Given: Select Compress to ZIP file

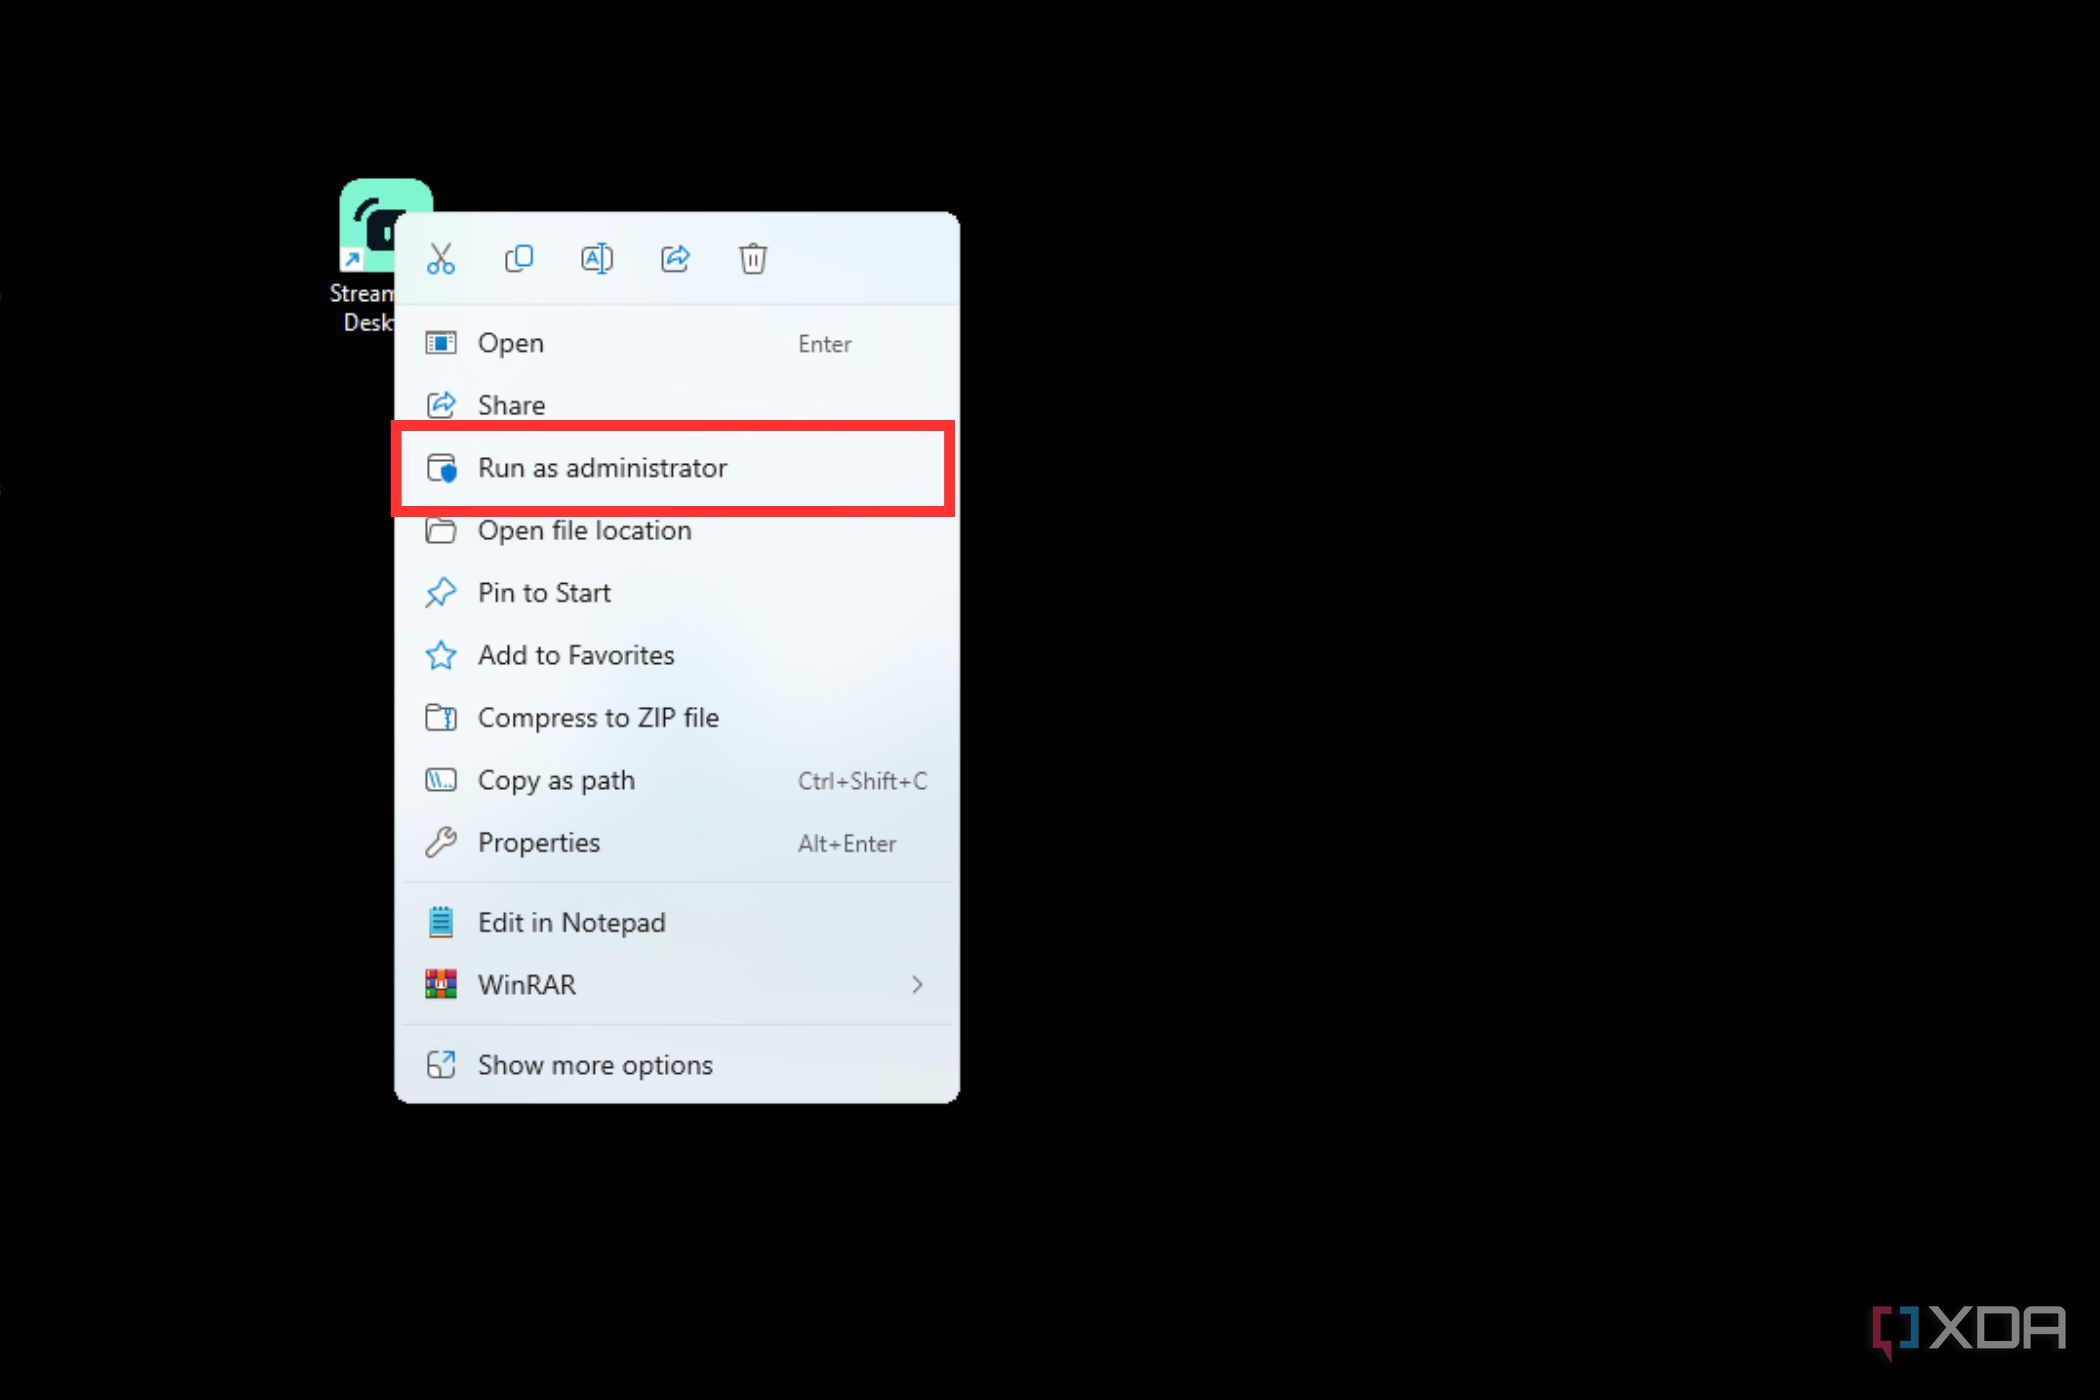Looking at the screenshot, I should click(598, 717).
